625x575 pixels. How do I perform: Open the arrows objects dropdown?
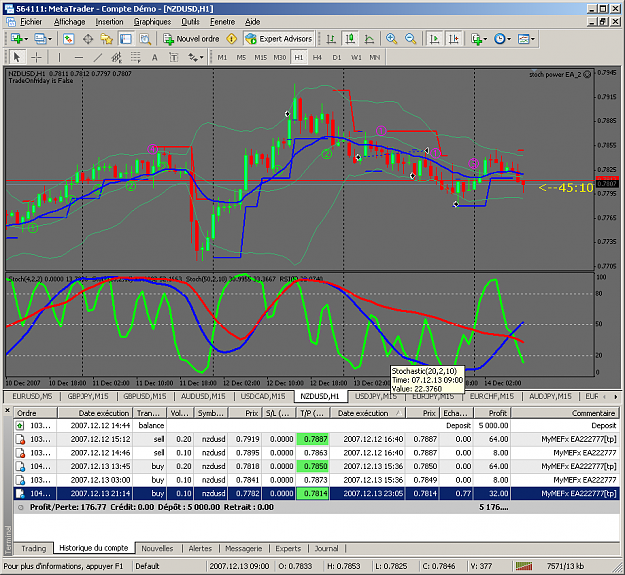[196, 57]
